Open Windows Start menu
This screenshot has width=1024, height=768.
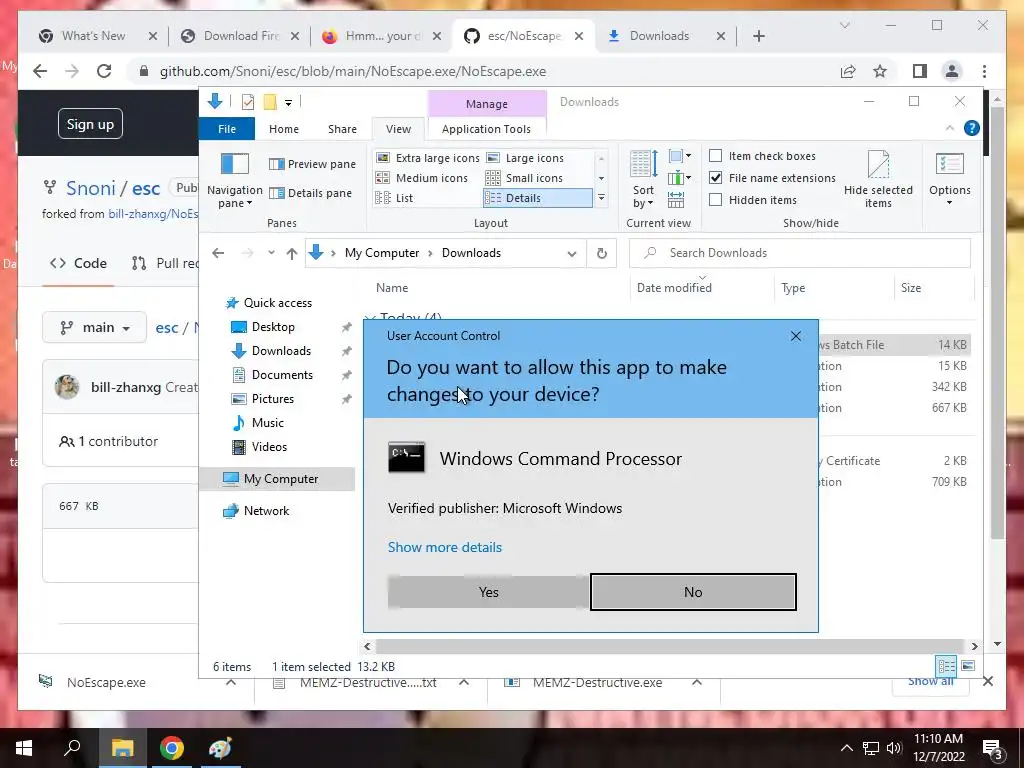[24, 748]
